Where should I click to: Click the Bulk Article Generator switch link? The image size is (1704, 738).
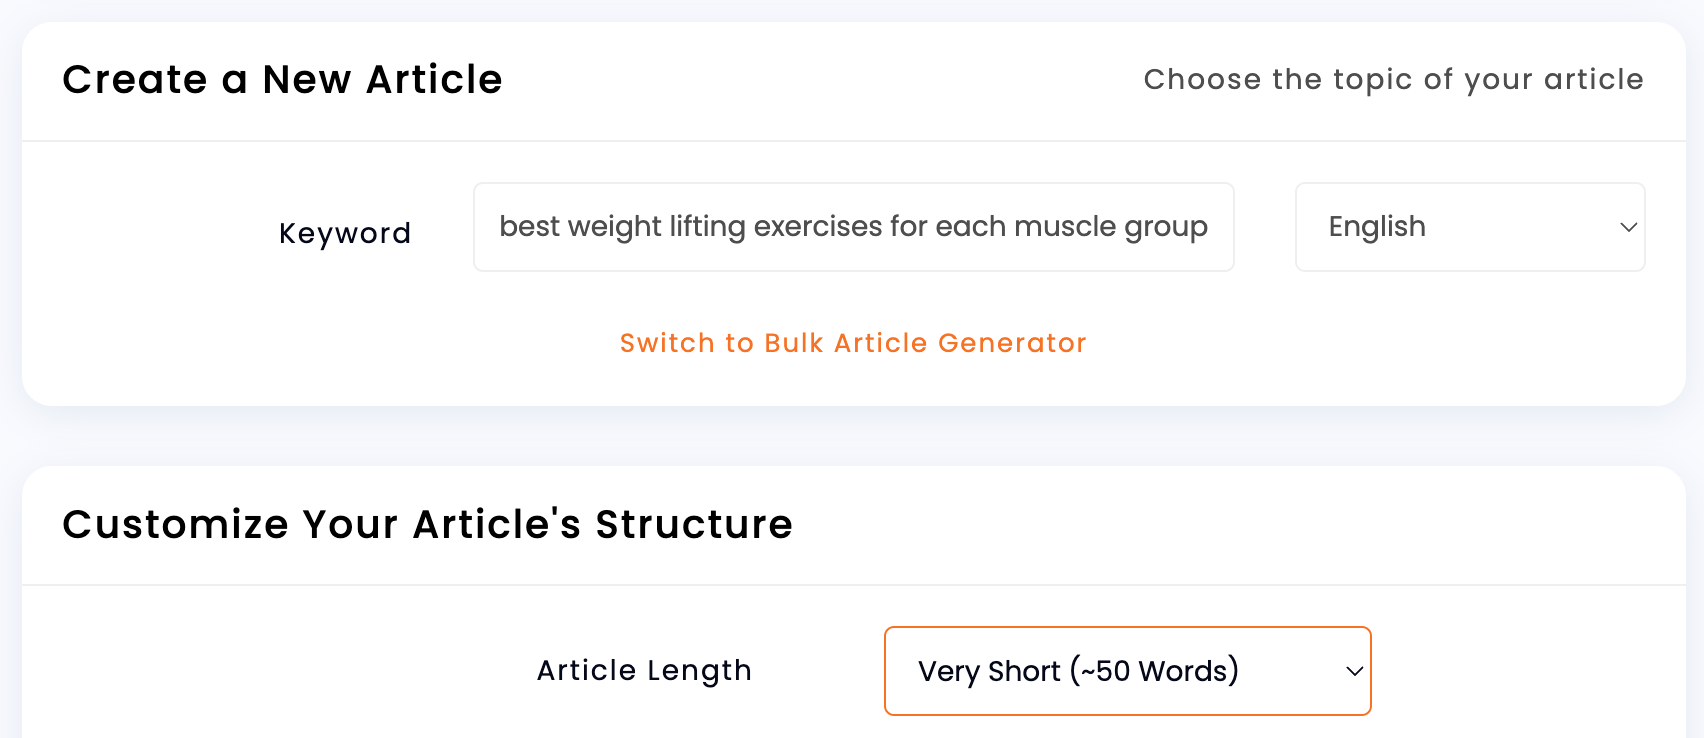[x=852, y=343]
